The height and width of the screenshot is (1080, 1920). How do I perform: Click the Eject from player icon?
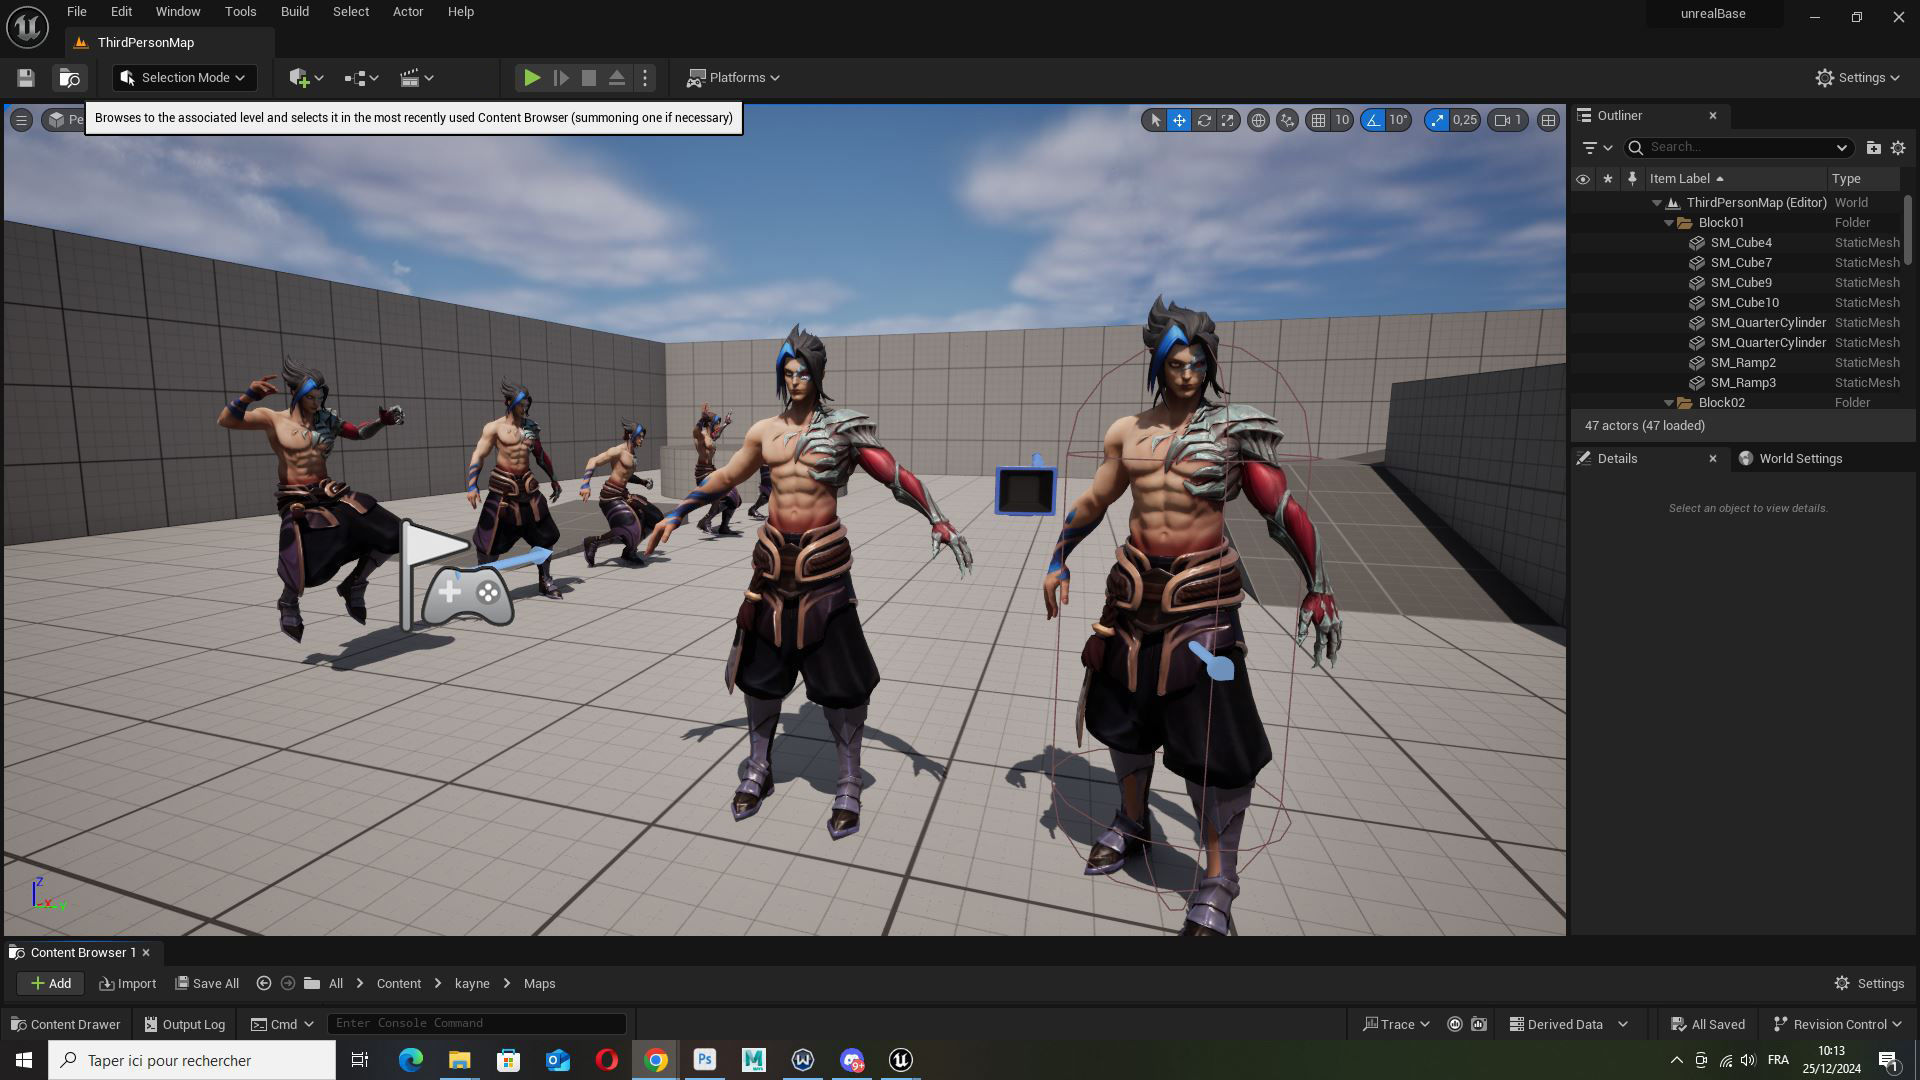pos(617,78)
